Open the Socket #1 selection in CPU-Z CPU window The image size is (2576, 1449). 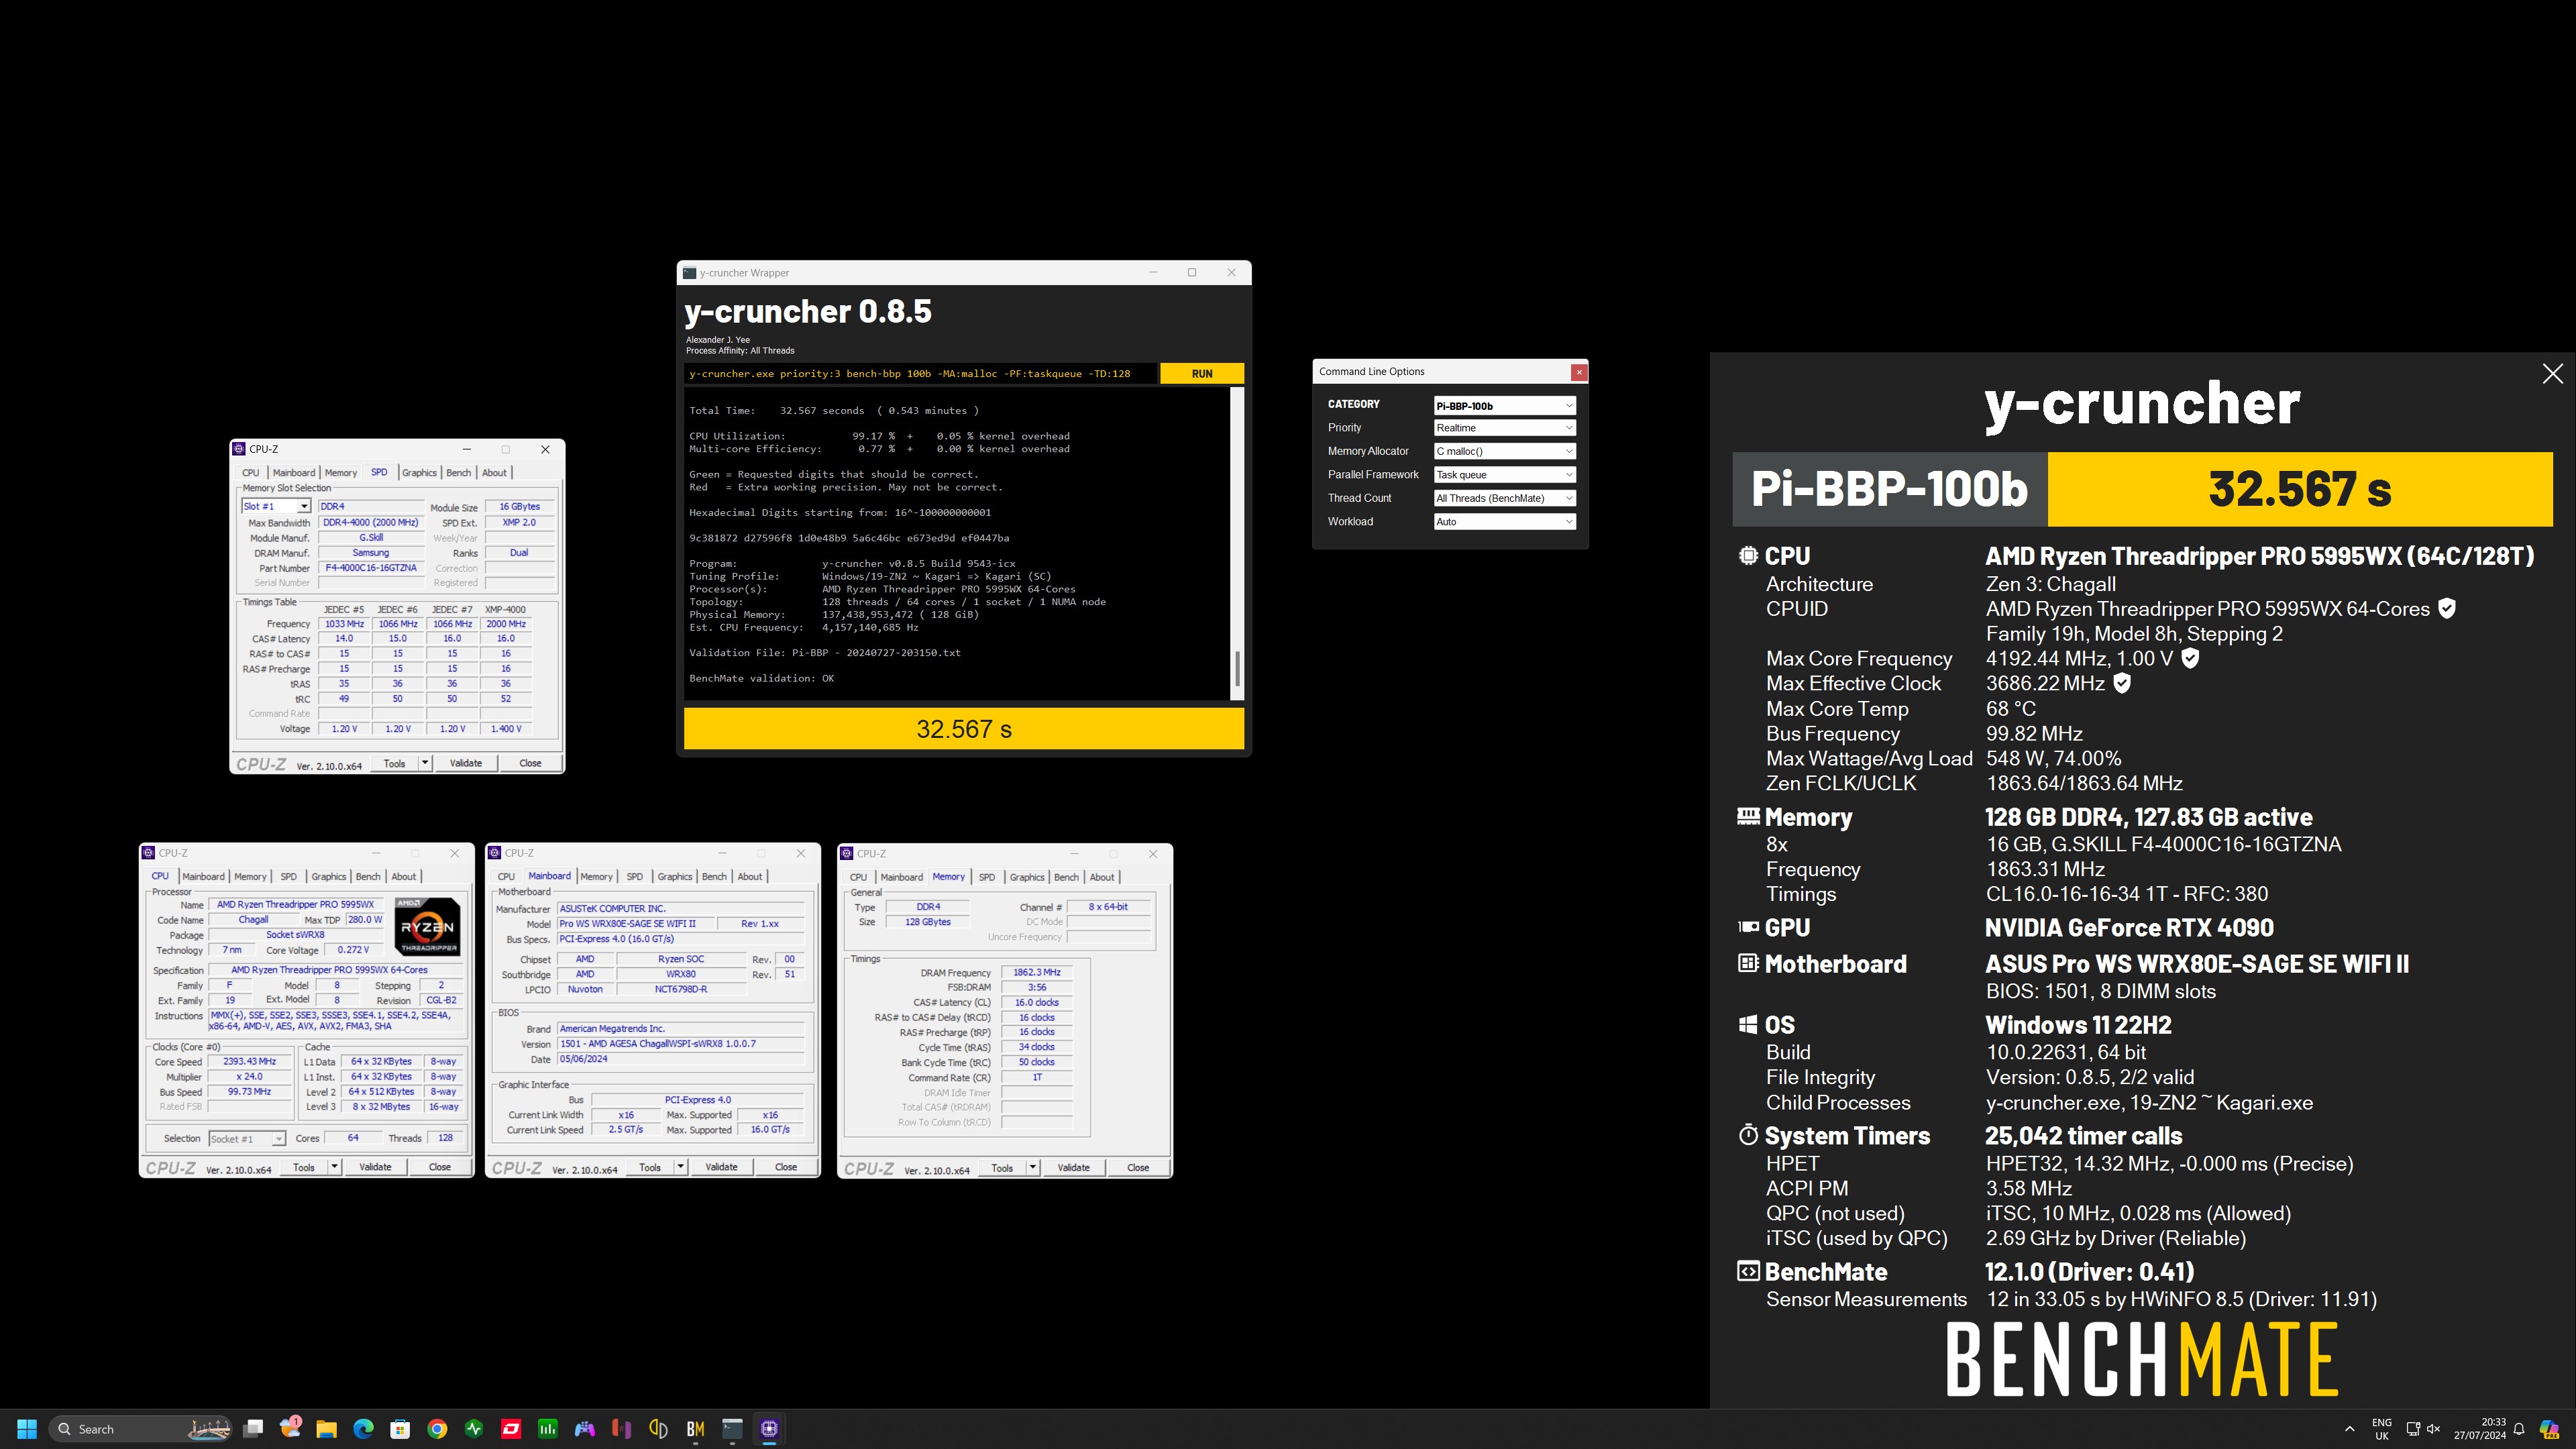pyautogui.click(x=247, y=1139)
